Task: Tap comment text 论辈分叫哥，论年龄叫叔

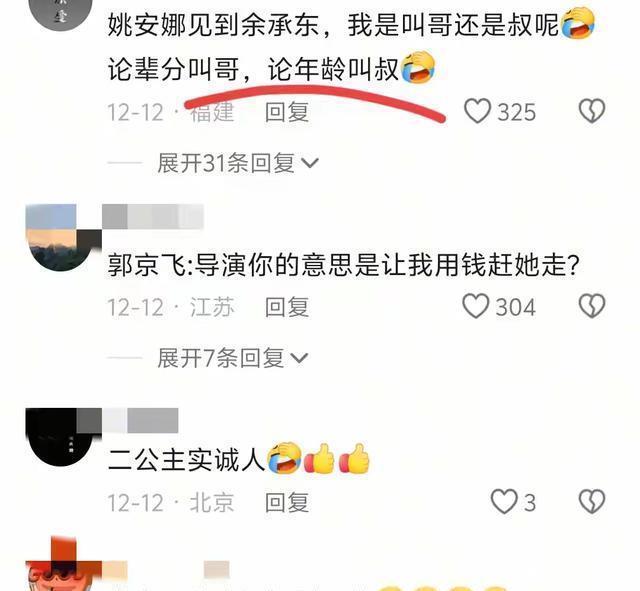Action: point(253,69)
